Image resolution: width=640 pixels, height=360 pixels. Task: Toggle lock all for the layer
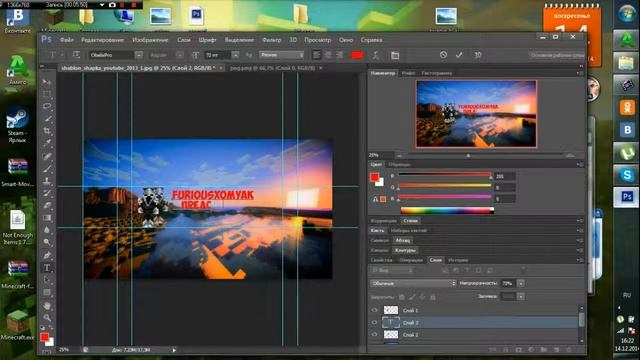coord(433,297)
